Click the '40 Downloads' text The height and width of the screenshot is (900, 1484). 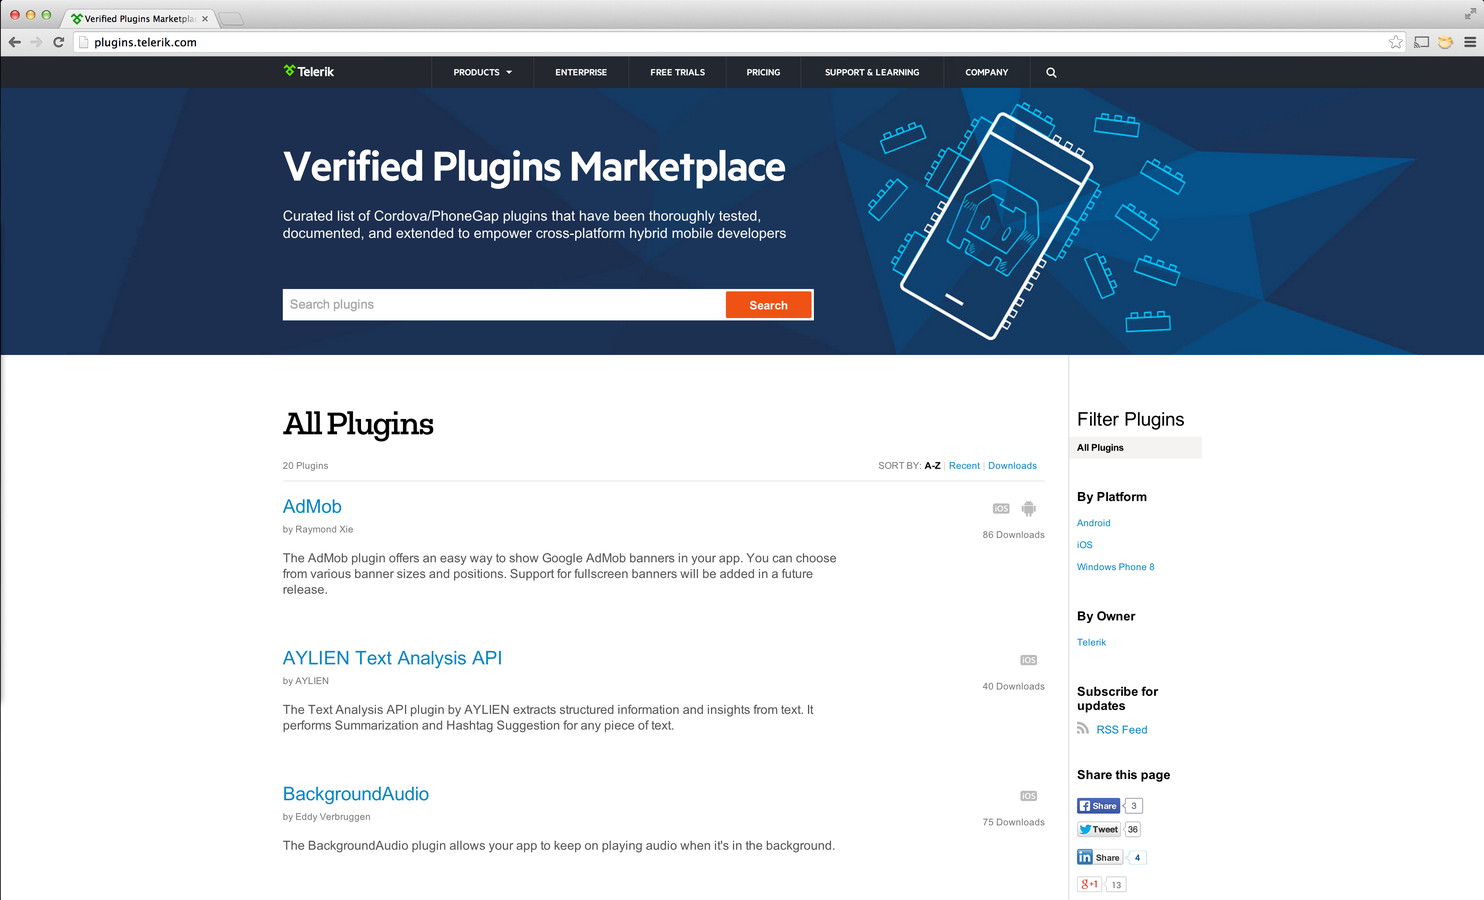[x=1013, y=687]
